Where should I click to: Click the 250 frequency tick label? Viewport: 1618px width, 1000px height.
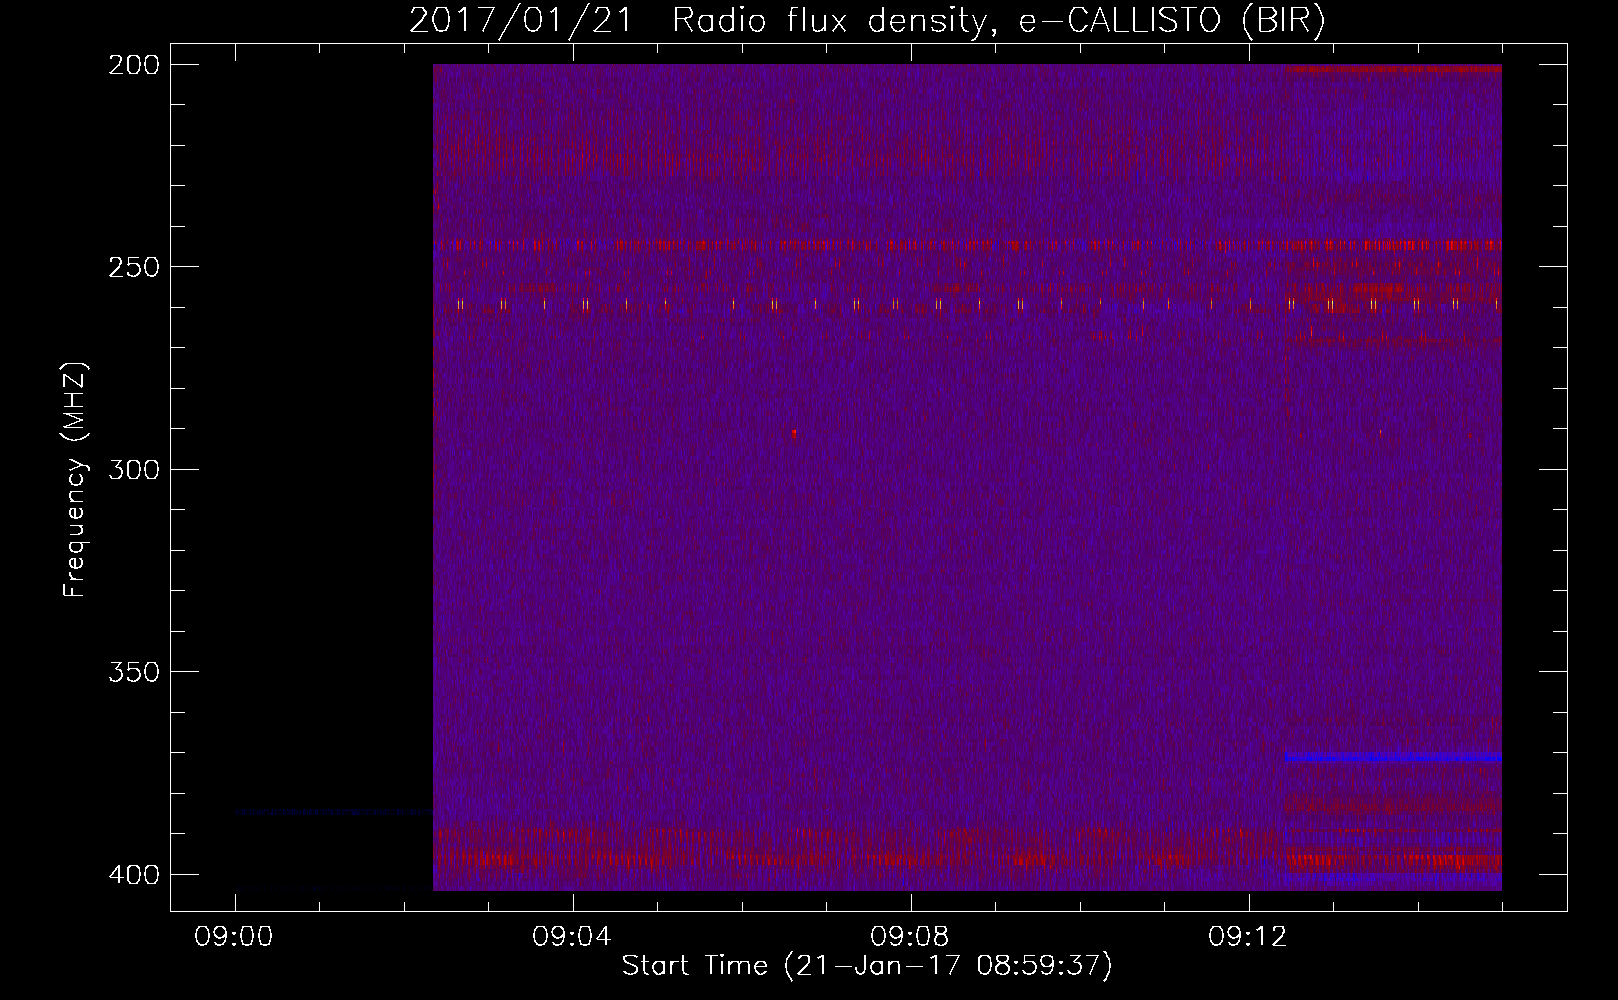tap(134, 267)
